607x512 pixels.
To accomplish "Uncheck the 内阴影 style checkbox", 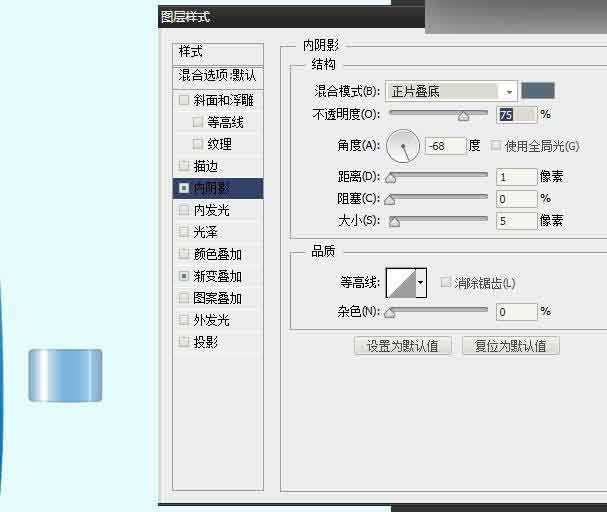I will click(184, 188).
